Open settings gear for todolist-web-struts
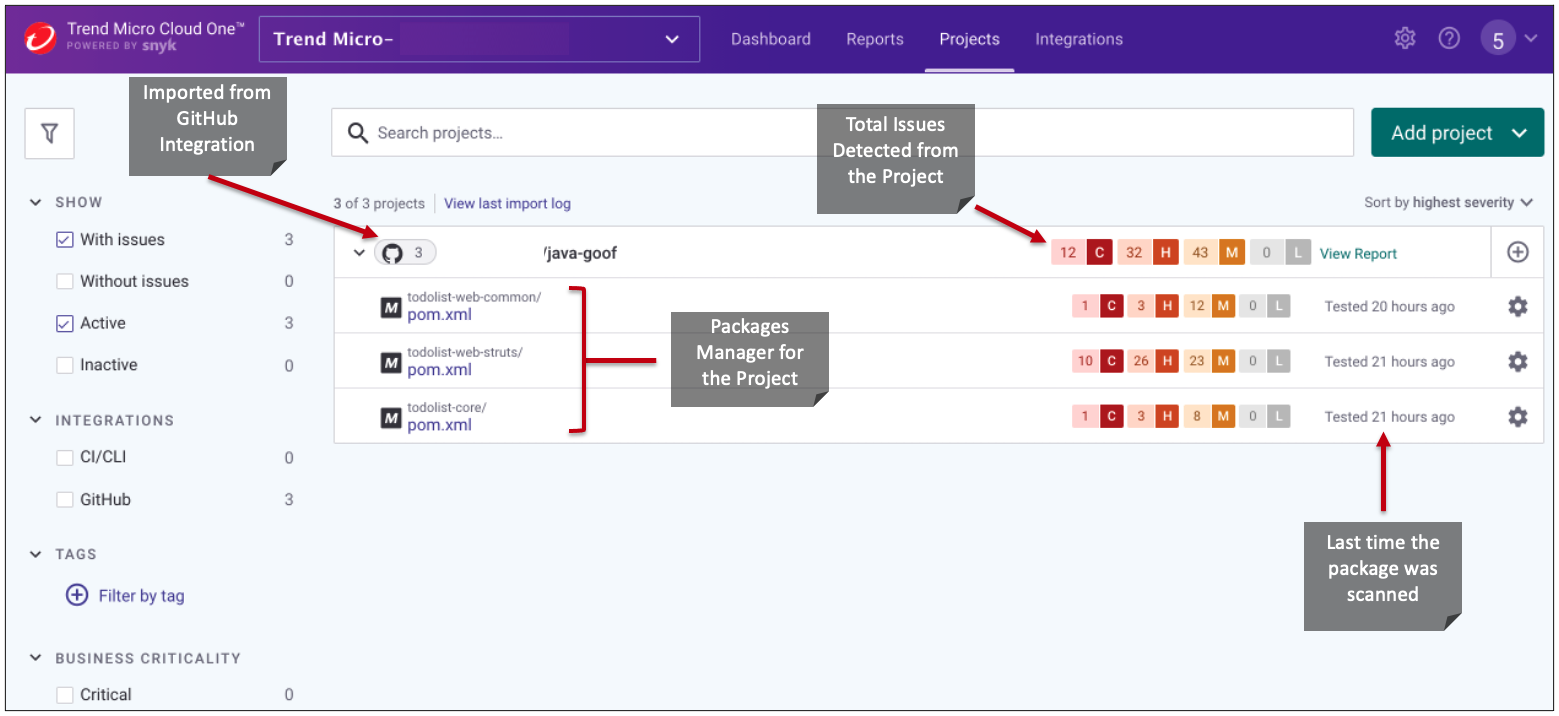Image resolution: width=1559 pixels, height=716 pixels. (1517, 362)
